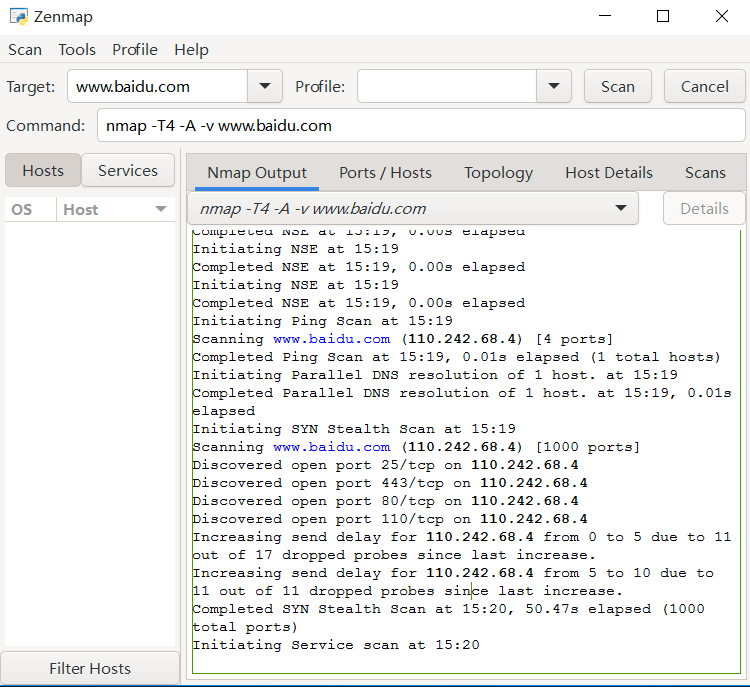Switch to Scans tab

point(705,173)
